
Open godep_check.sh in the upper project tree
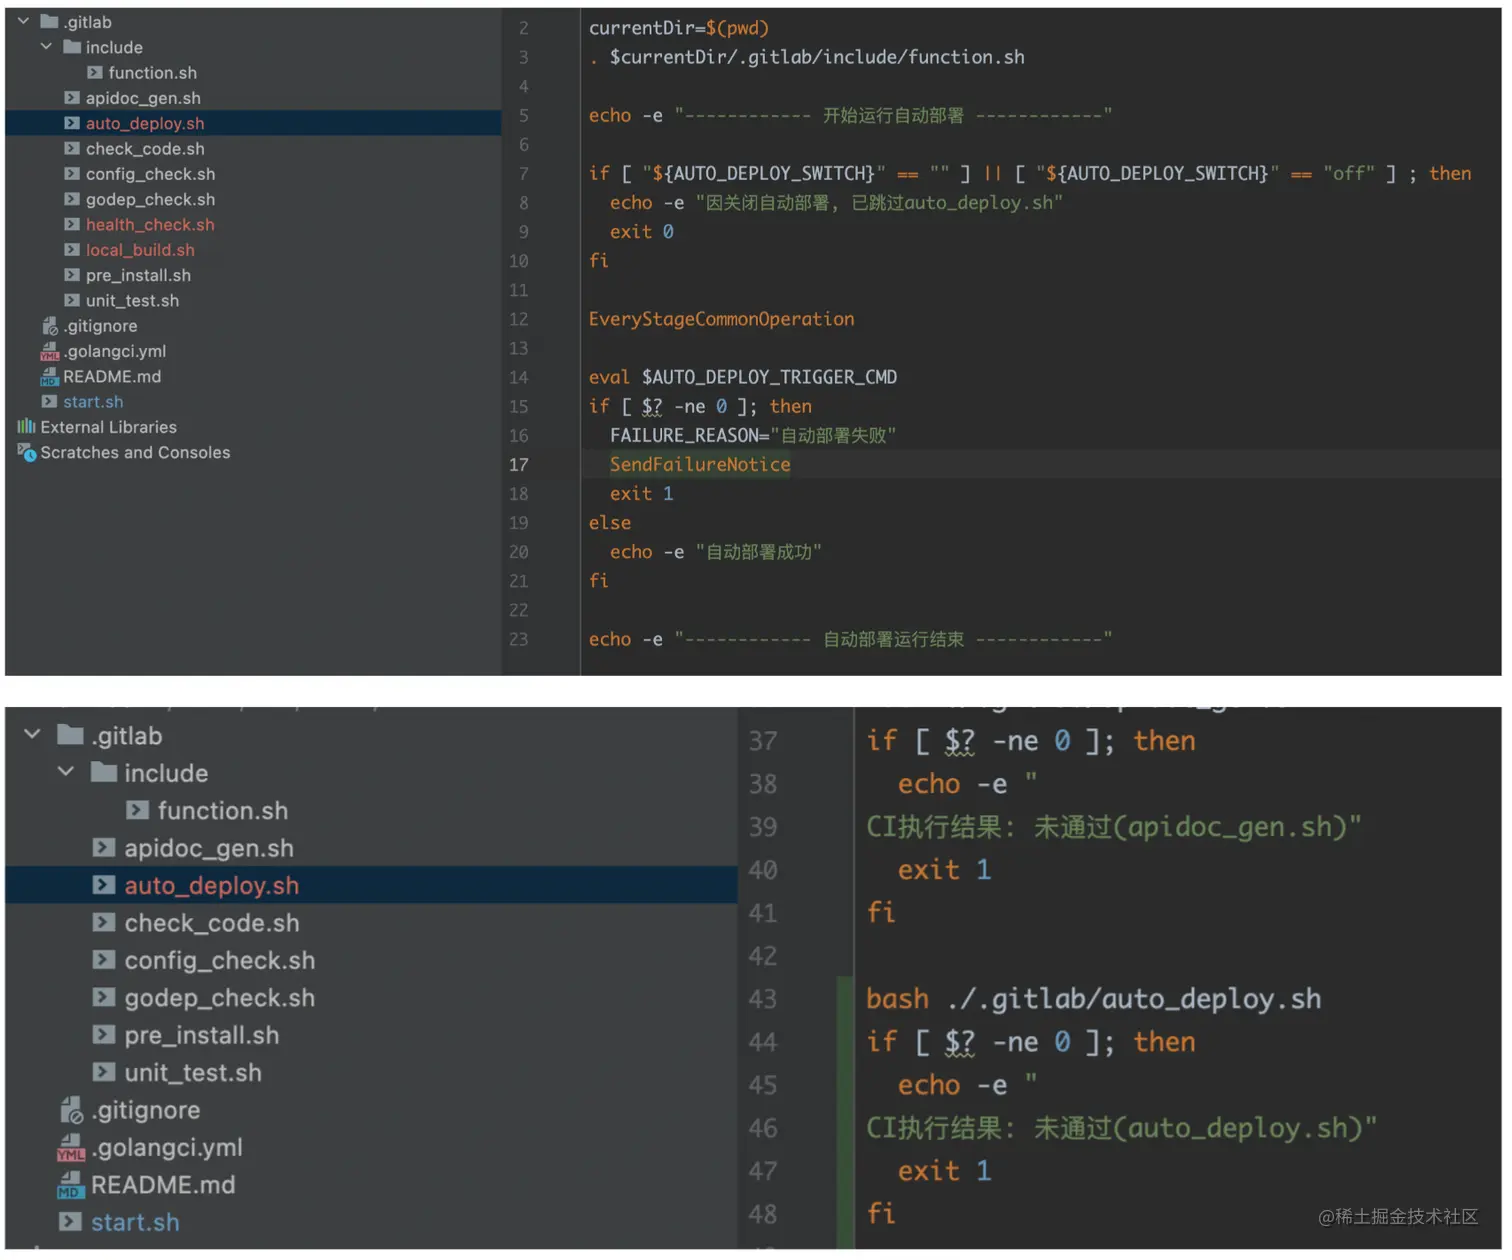point(150,199)
